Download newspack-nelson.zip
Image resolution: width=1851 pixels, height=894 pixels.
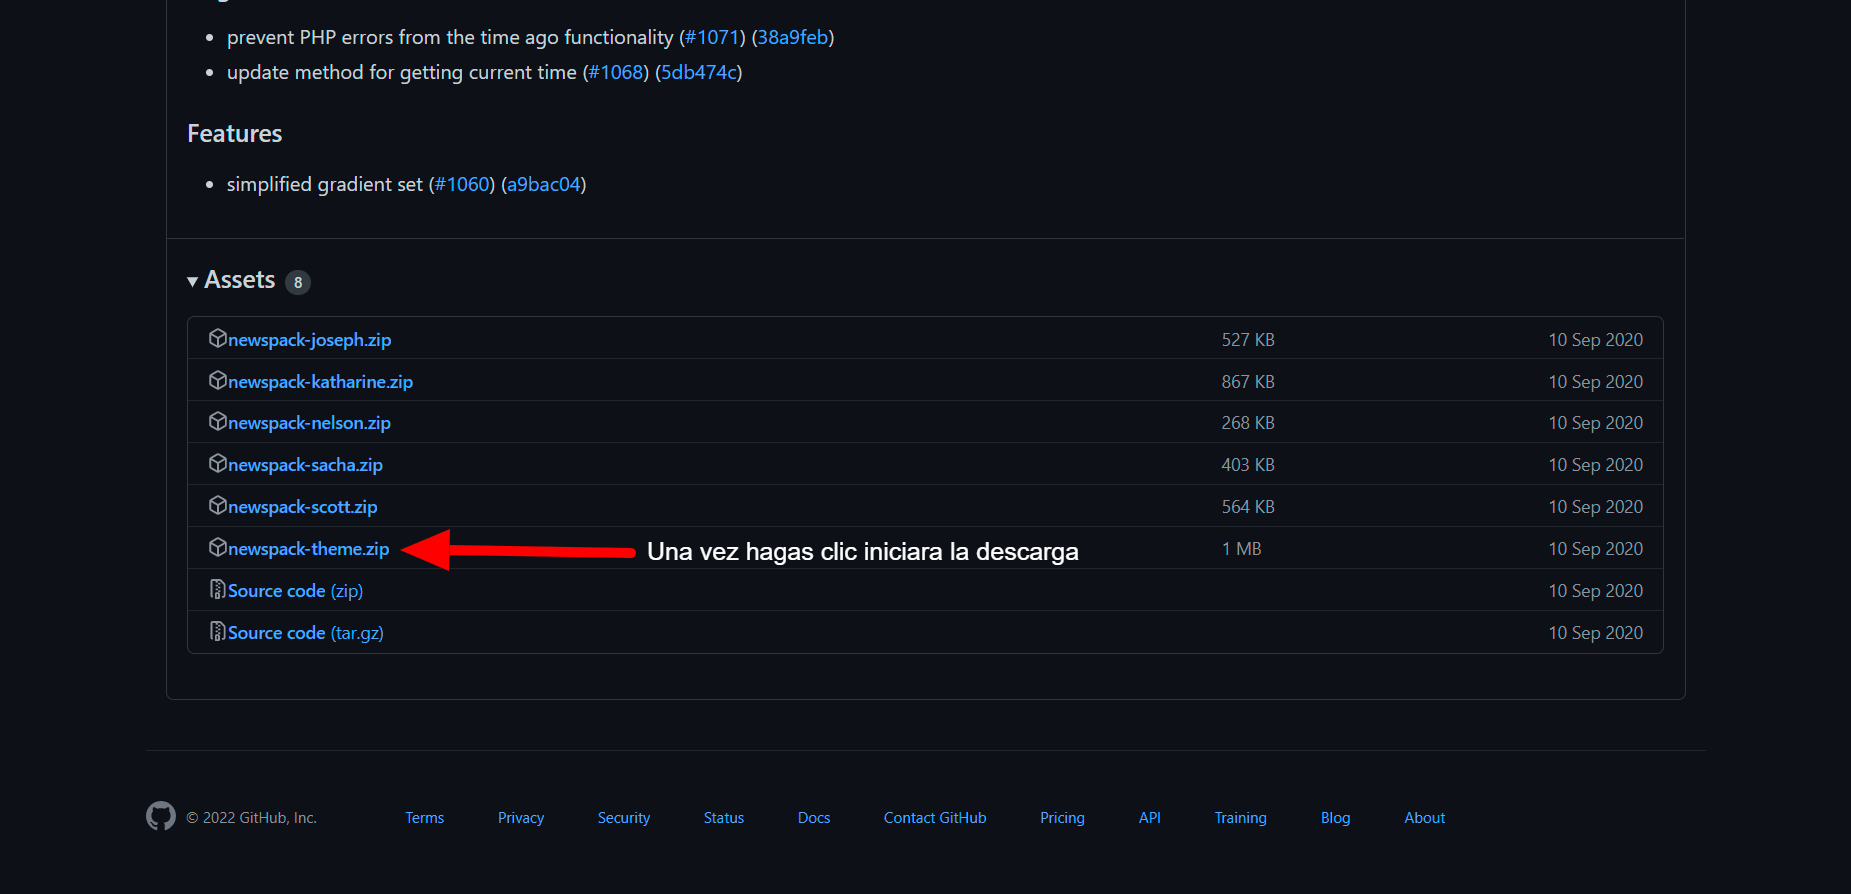[x=309, y=423]
